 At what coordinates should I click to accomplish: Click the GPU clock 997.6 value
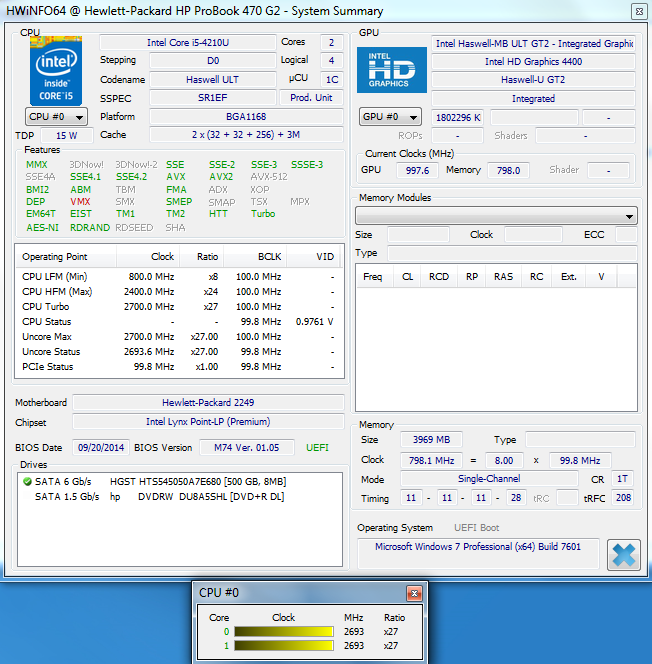point(417,170)
